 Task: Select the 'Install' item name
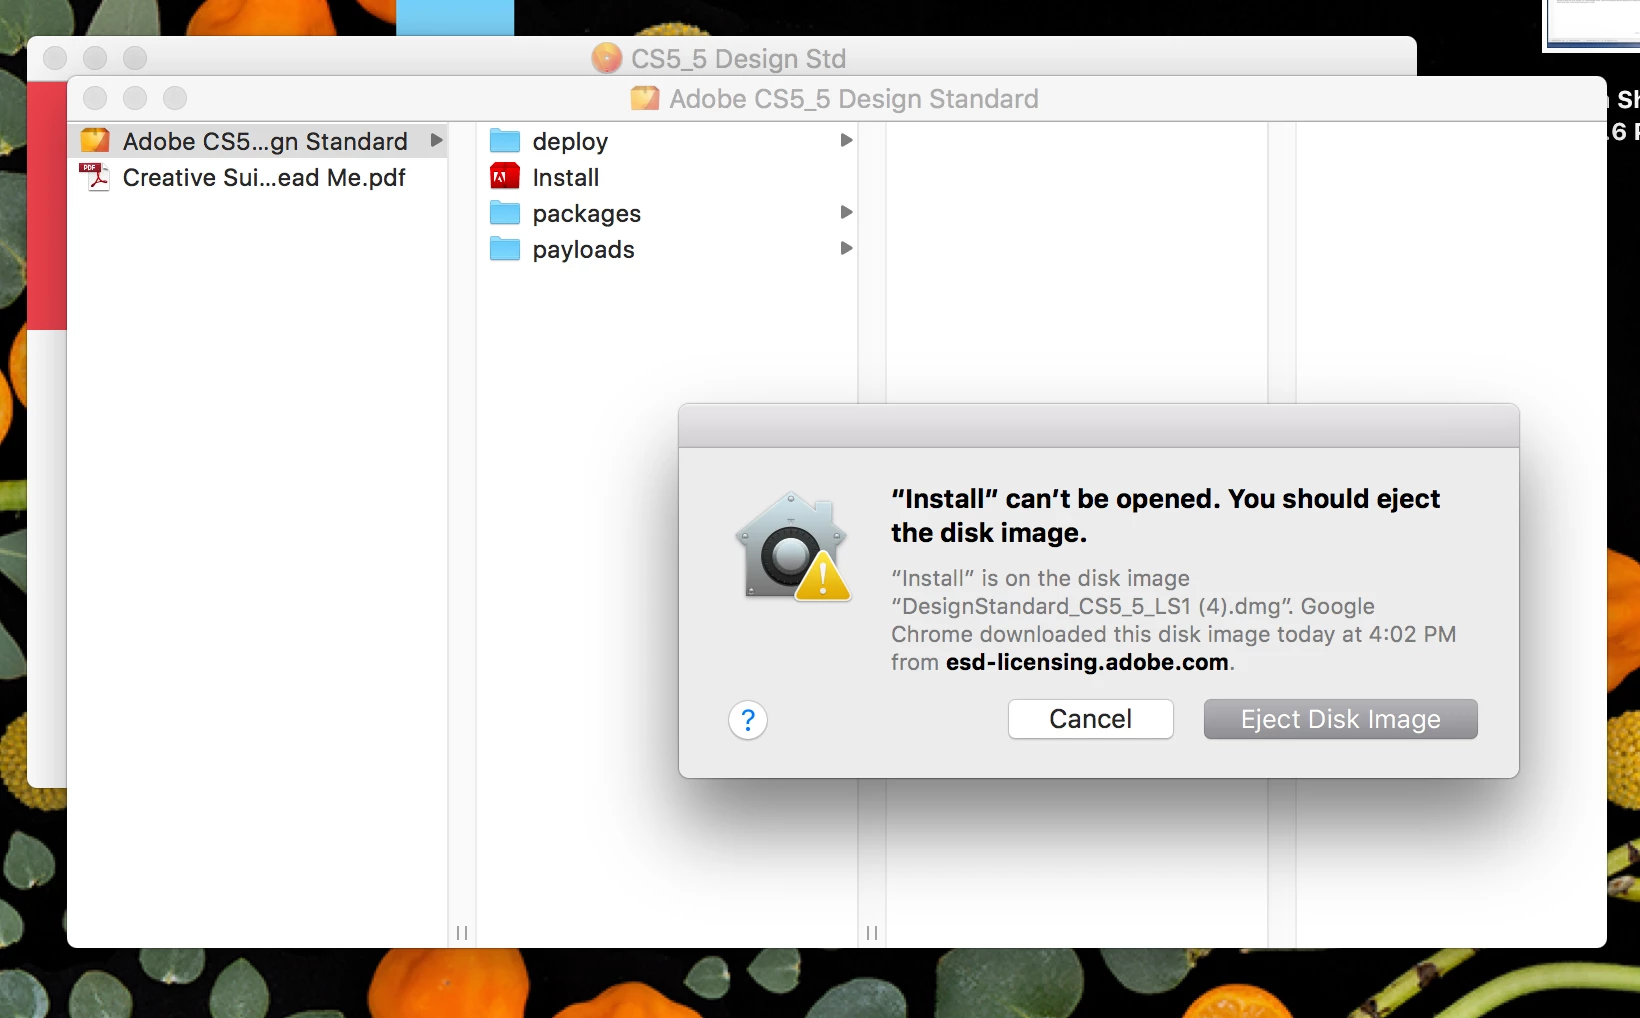(x=566, y=177)
